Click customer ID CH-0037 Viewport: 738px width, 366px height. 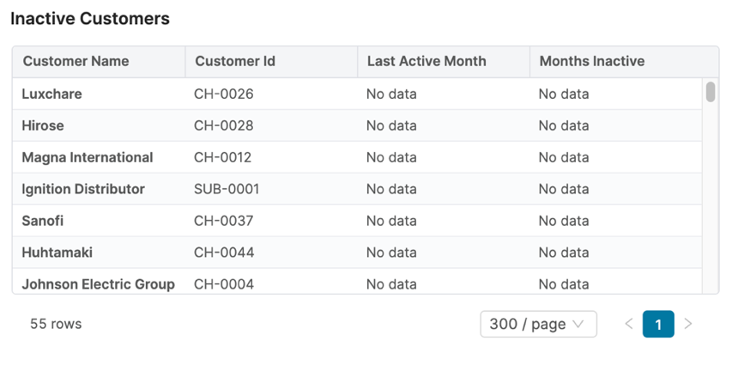[x=224, y=221]
